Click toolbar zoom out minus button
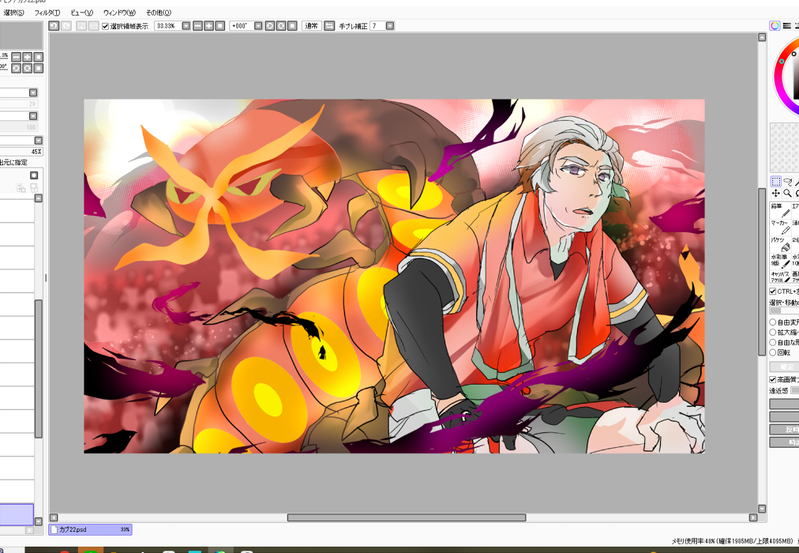The width and height of the screenshot is (799, 553). (198, 25)
